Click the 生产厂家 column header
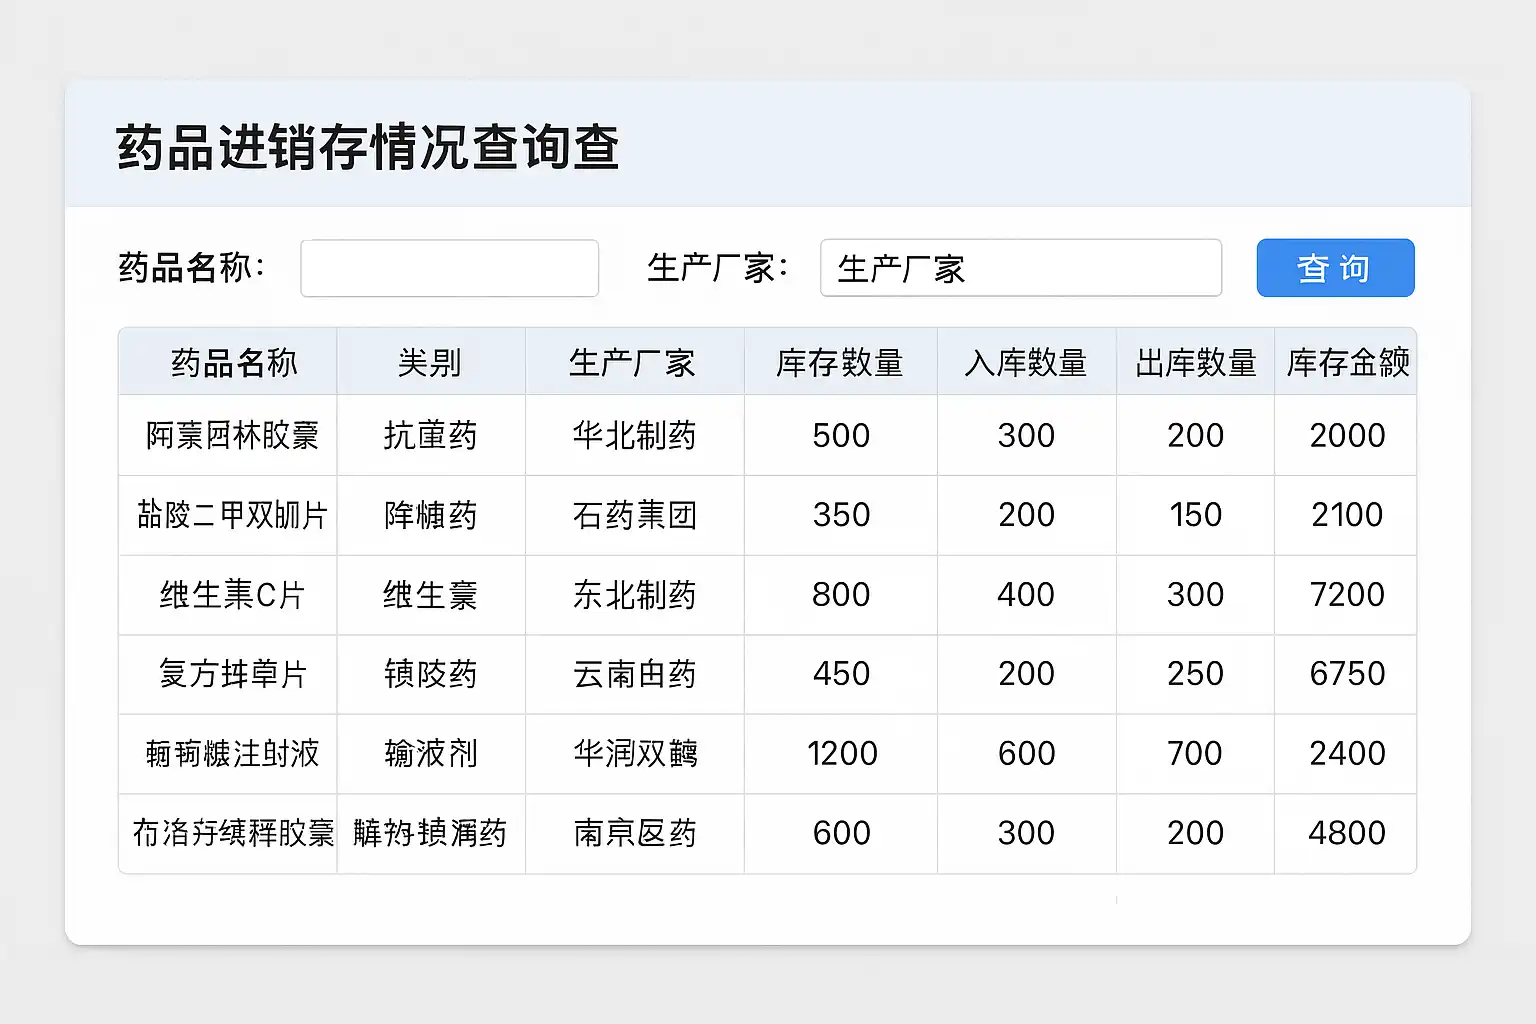 (632, 362)
